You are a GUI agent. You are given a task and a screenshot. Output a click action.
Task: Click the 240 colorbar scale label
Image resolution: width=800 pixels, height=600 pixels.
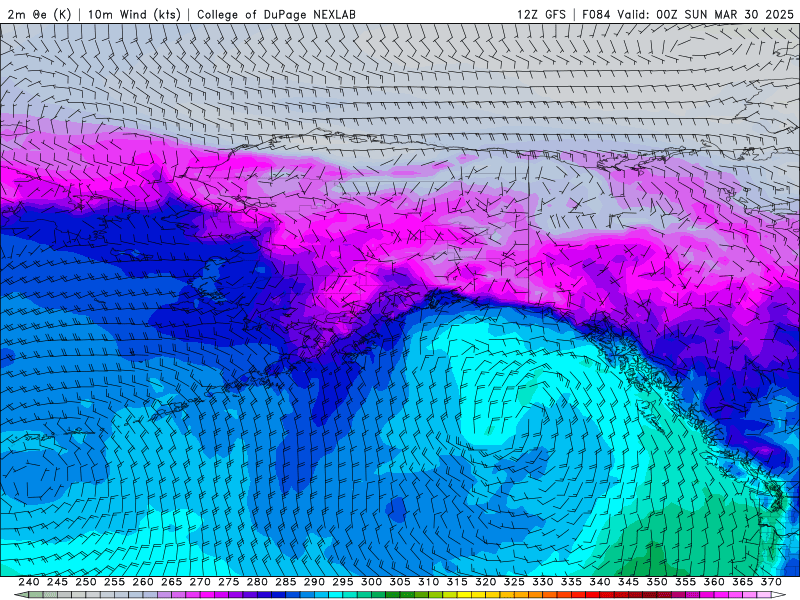click(x=29, y=582)
